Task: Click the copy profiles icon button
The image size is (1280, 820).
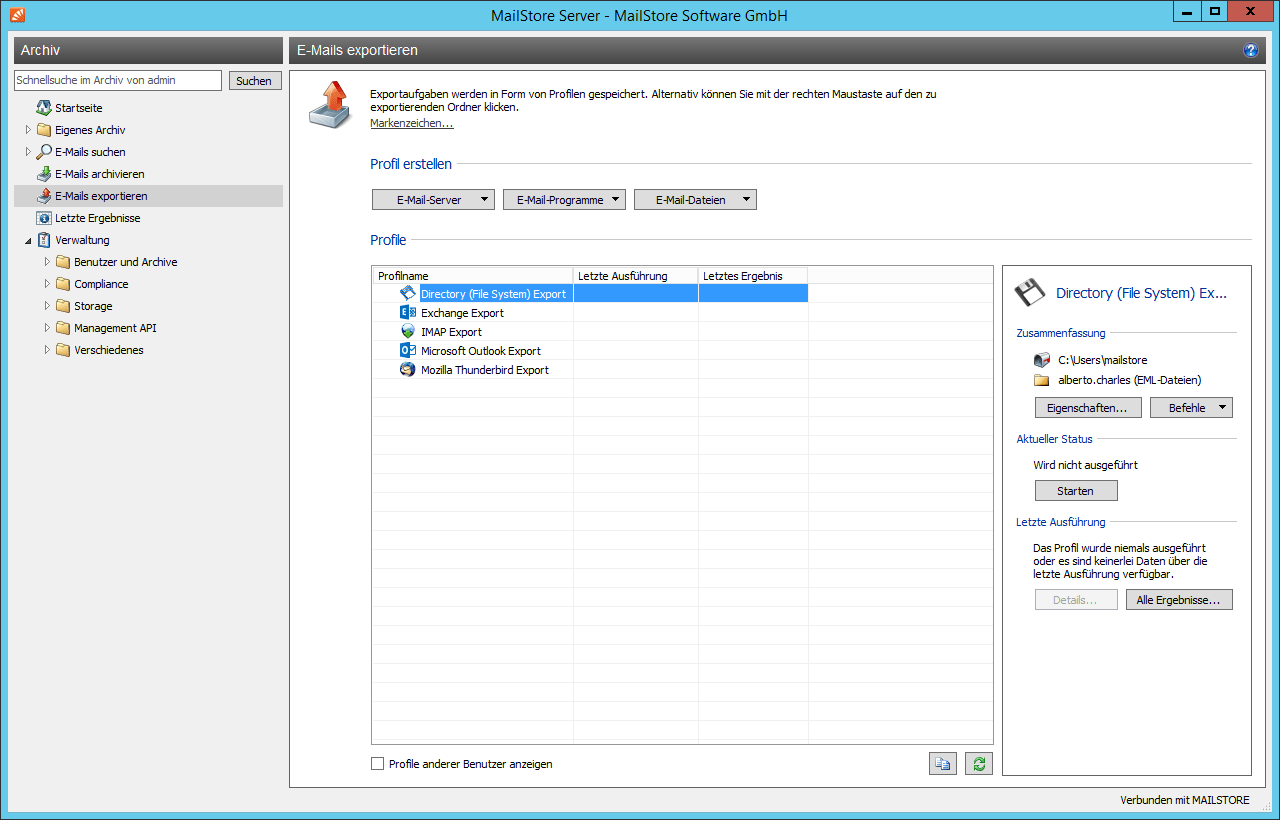Action: pyautogui.click(x=942, y=764)
